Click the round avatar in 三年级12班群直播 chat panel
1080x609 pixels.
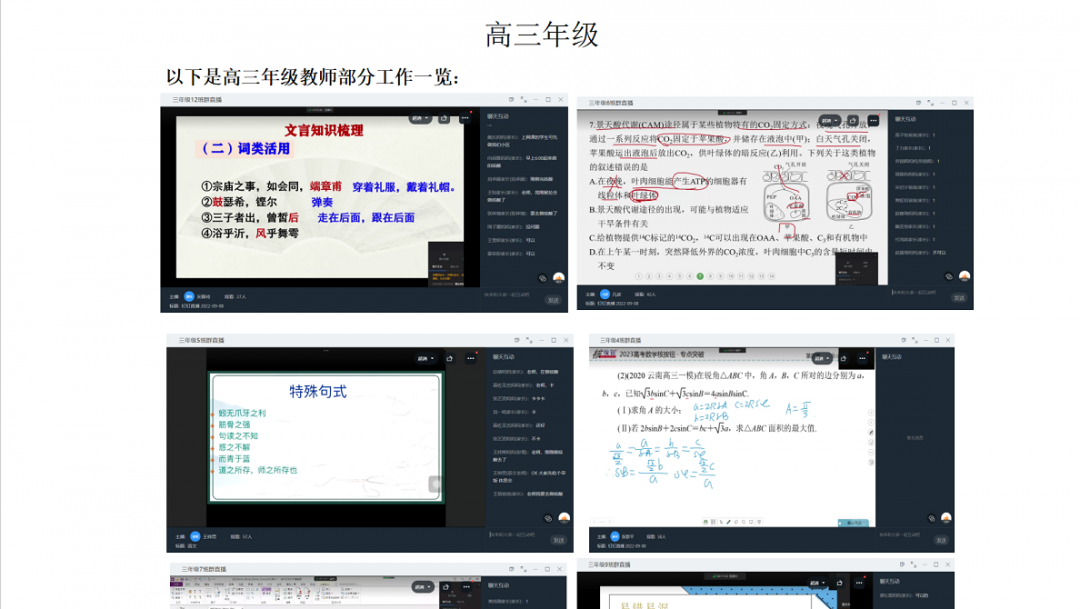coord(559,278)
